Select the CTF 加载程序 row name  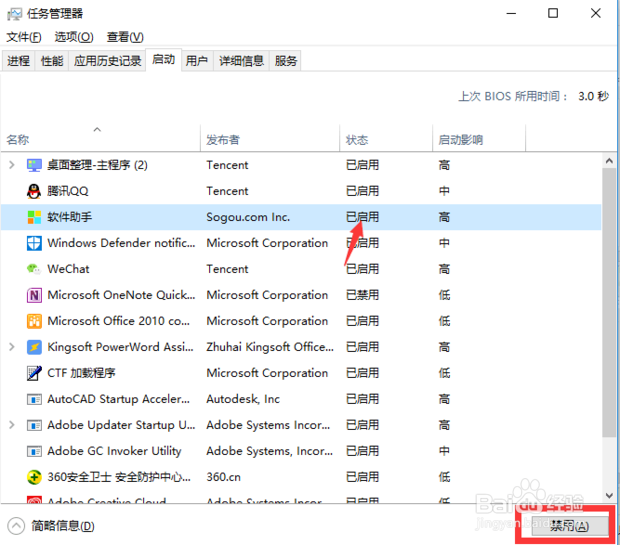pos(81,373)
